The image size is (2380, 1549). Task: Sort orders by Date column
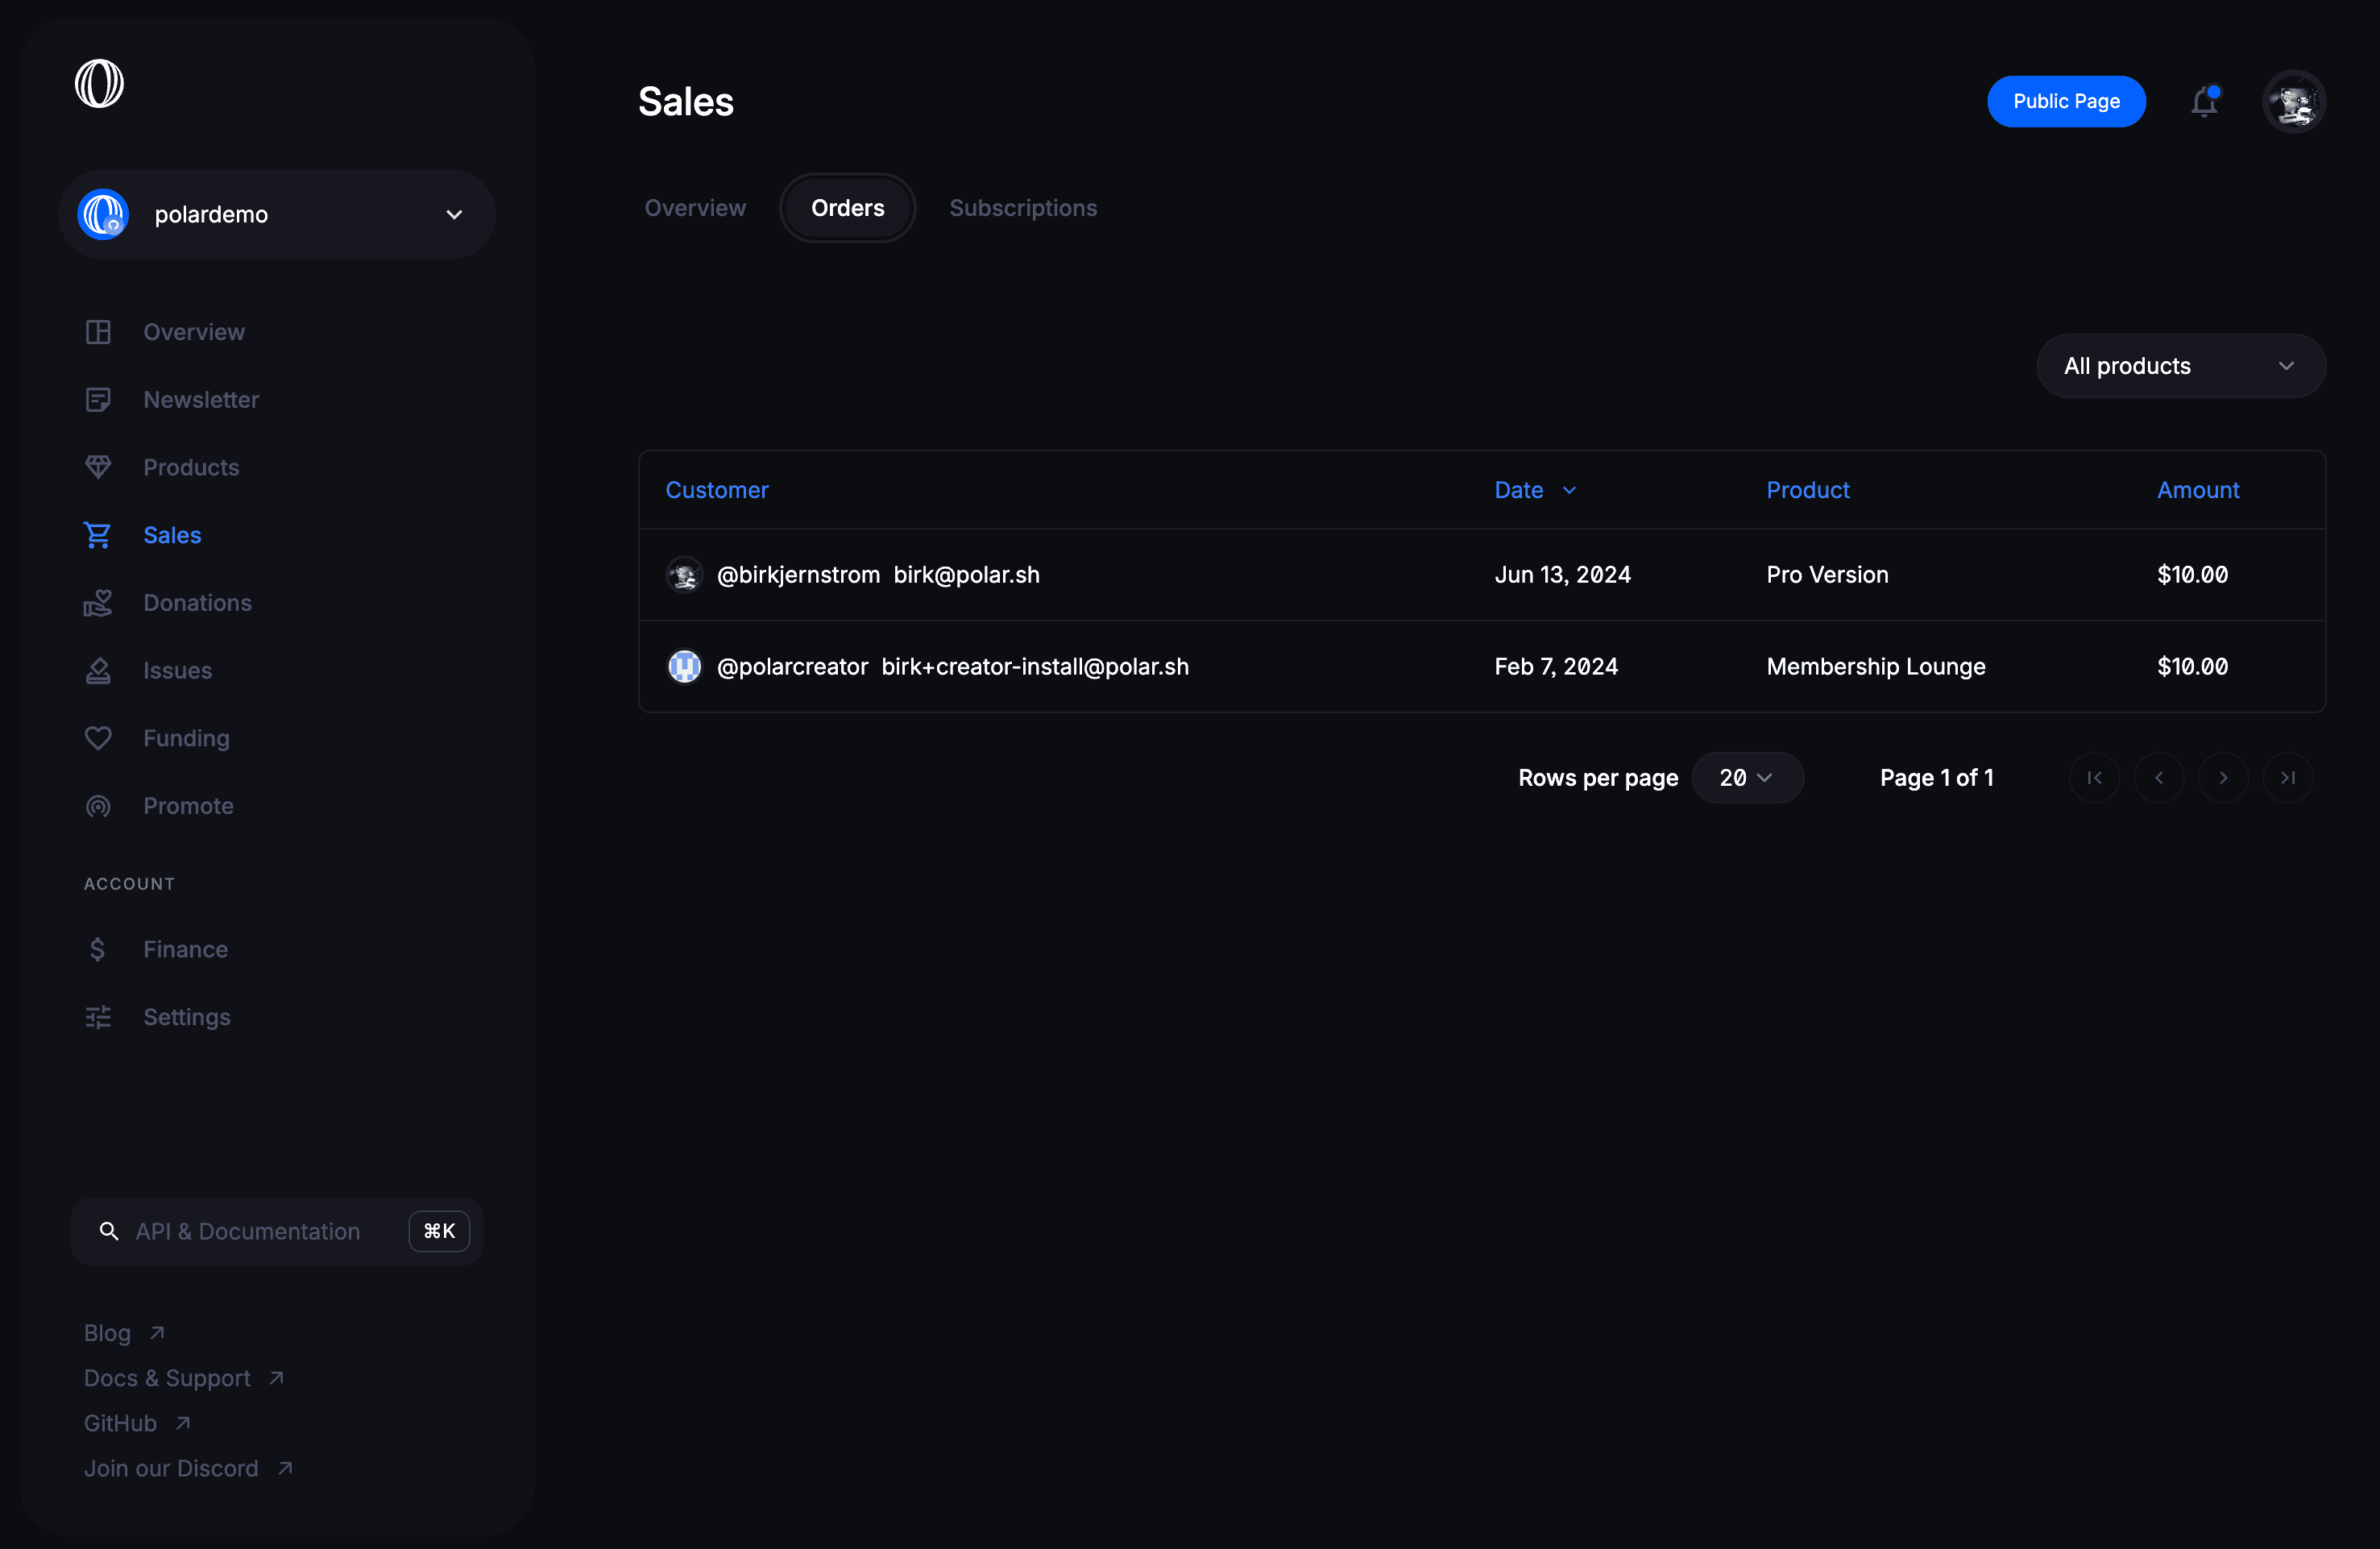click(1535, 489)
